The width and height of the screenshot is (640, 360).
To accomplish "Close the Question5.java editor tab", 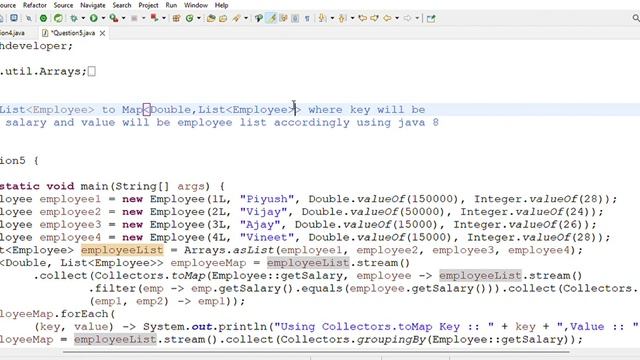I will pyautogui.click(x=102, y=33).
